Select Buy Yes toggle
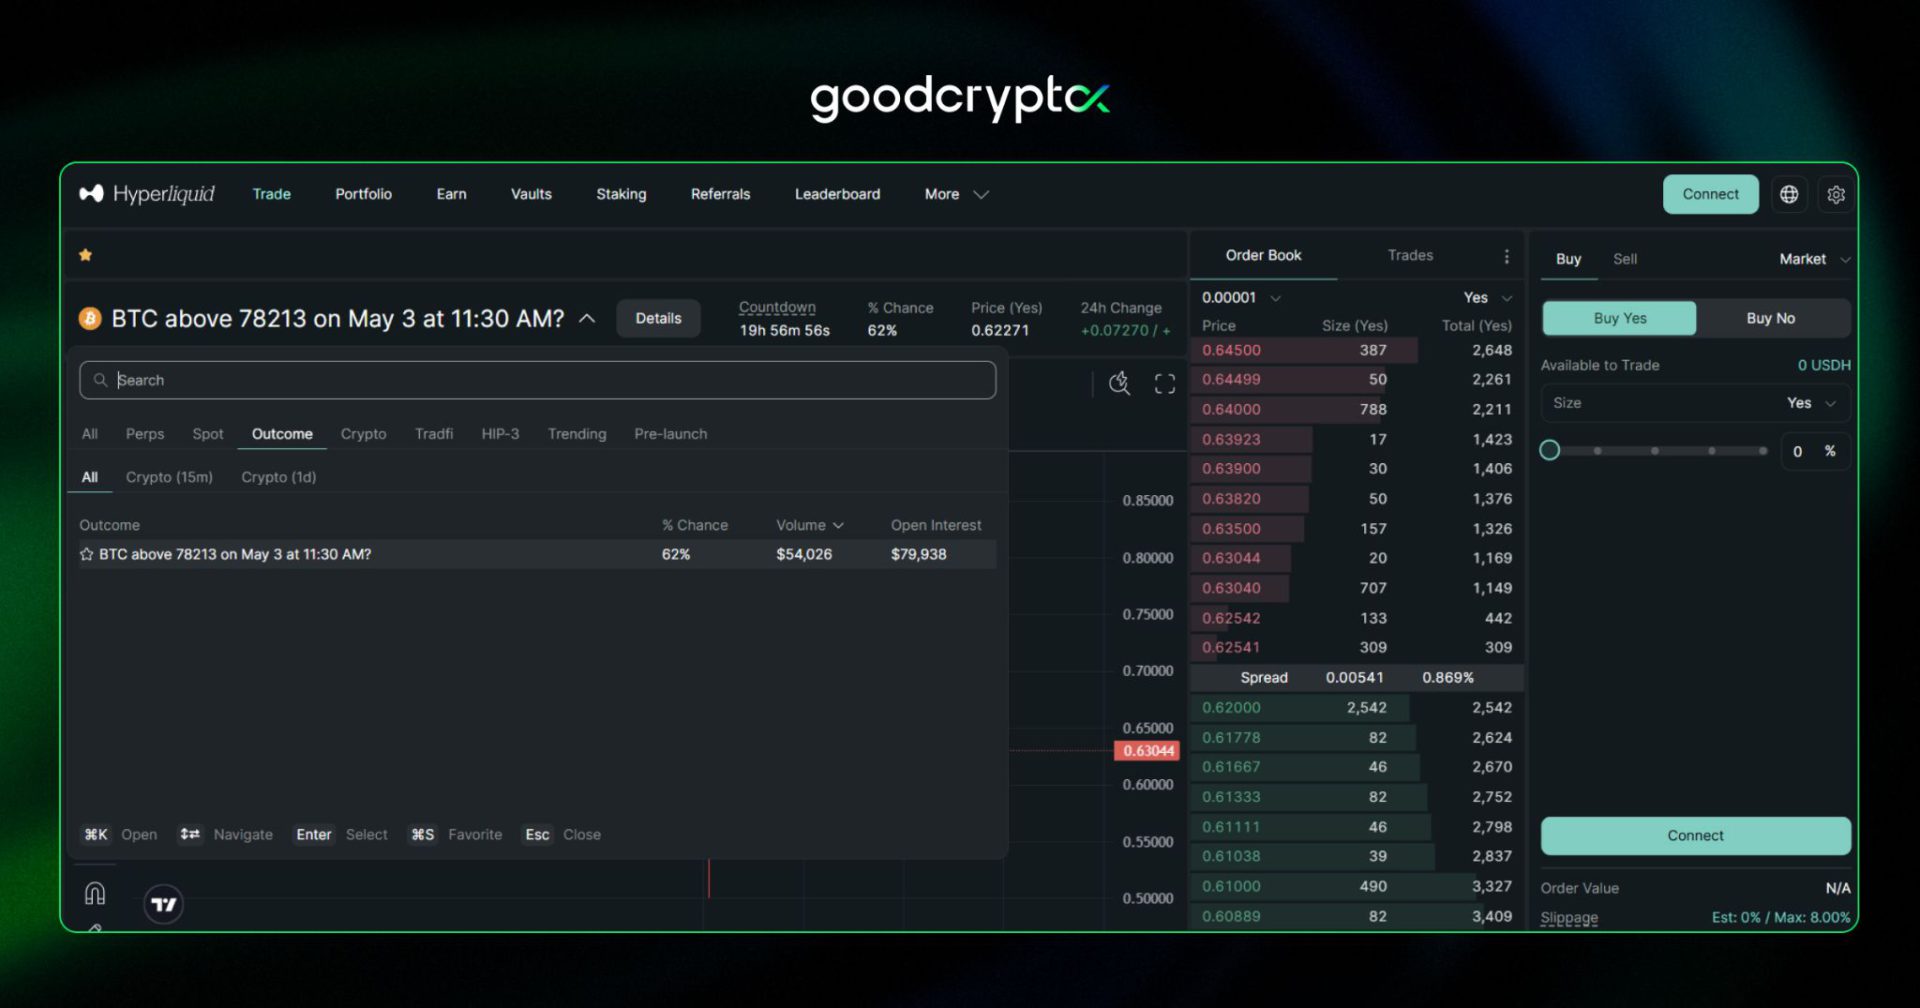This screenshot has width=1920, height=1008. [1619, 318]
